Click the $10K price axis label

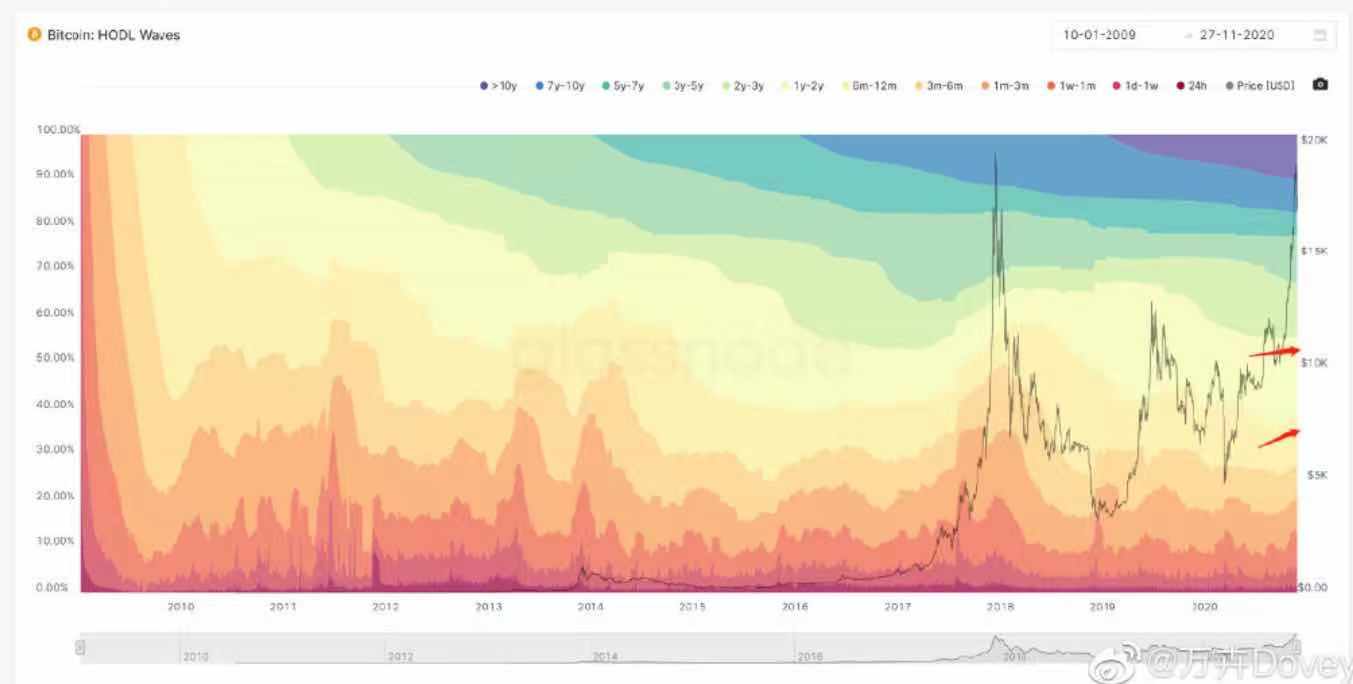point(1314,363)
